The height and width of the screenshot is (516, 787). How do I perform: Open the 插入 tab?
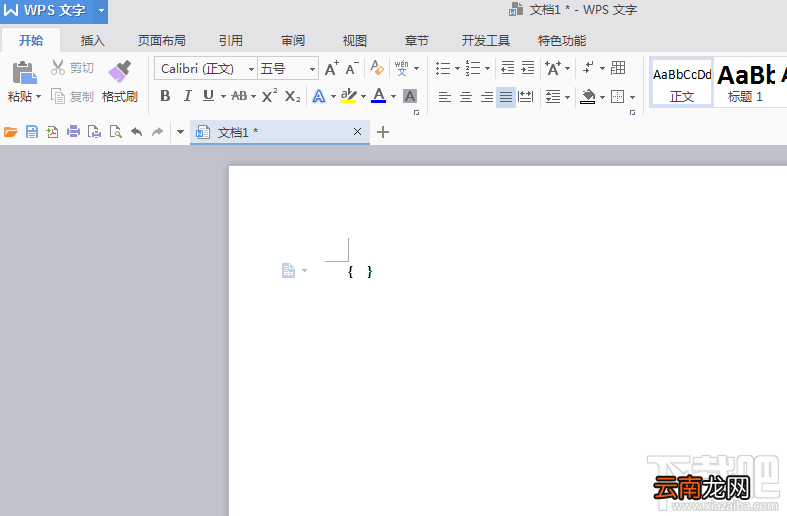pyautogui.click(x=93, y=41)
